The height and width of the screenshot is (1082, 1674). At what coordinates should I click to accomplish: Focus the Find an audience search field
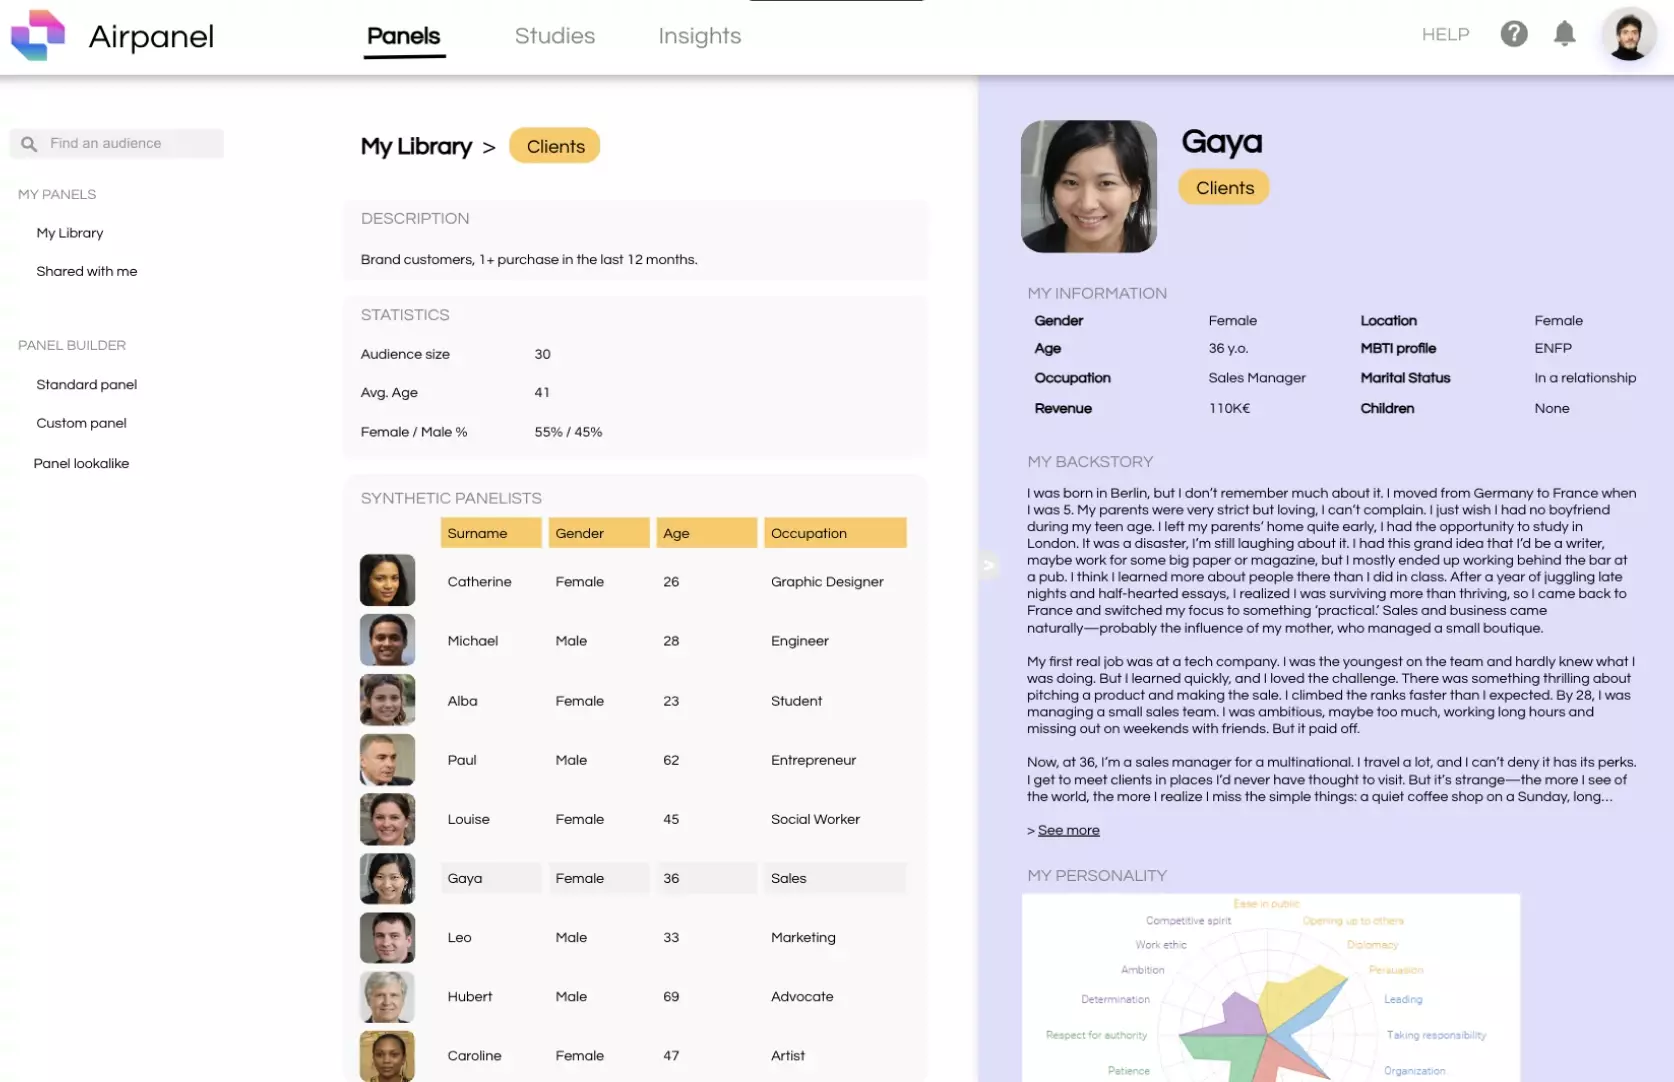117,143
